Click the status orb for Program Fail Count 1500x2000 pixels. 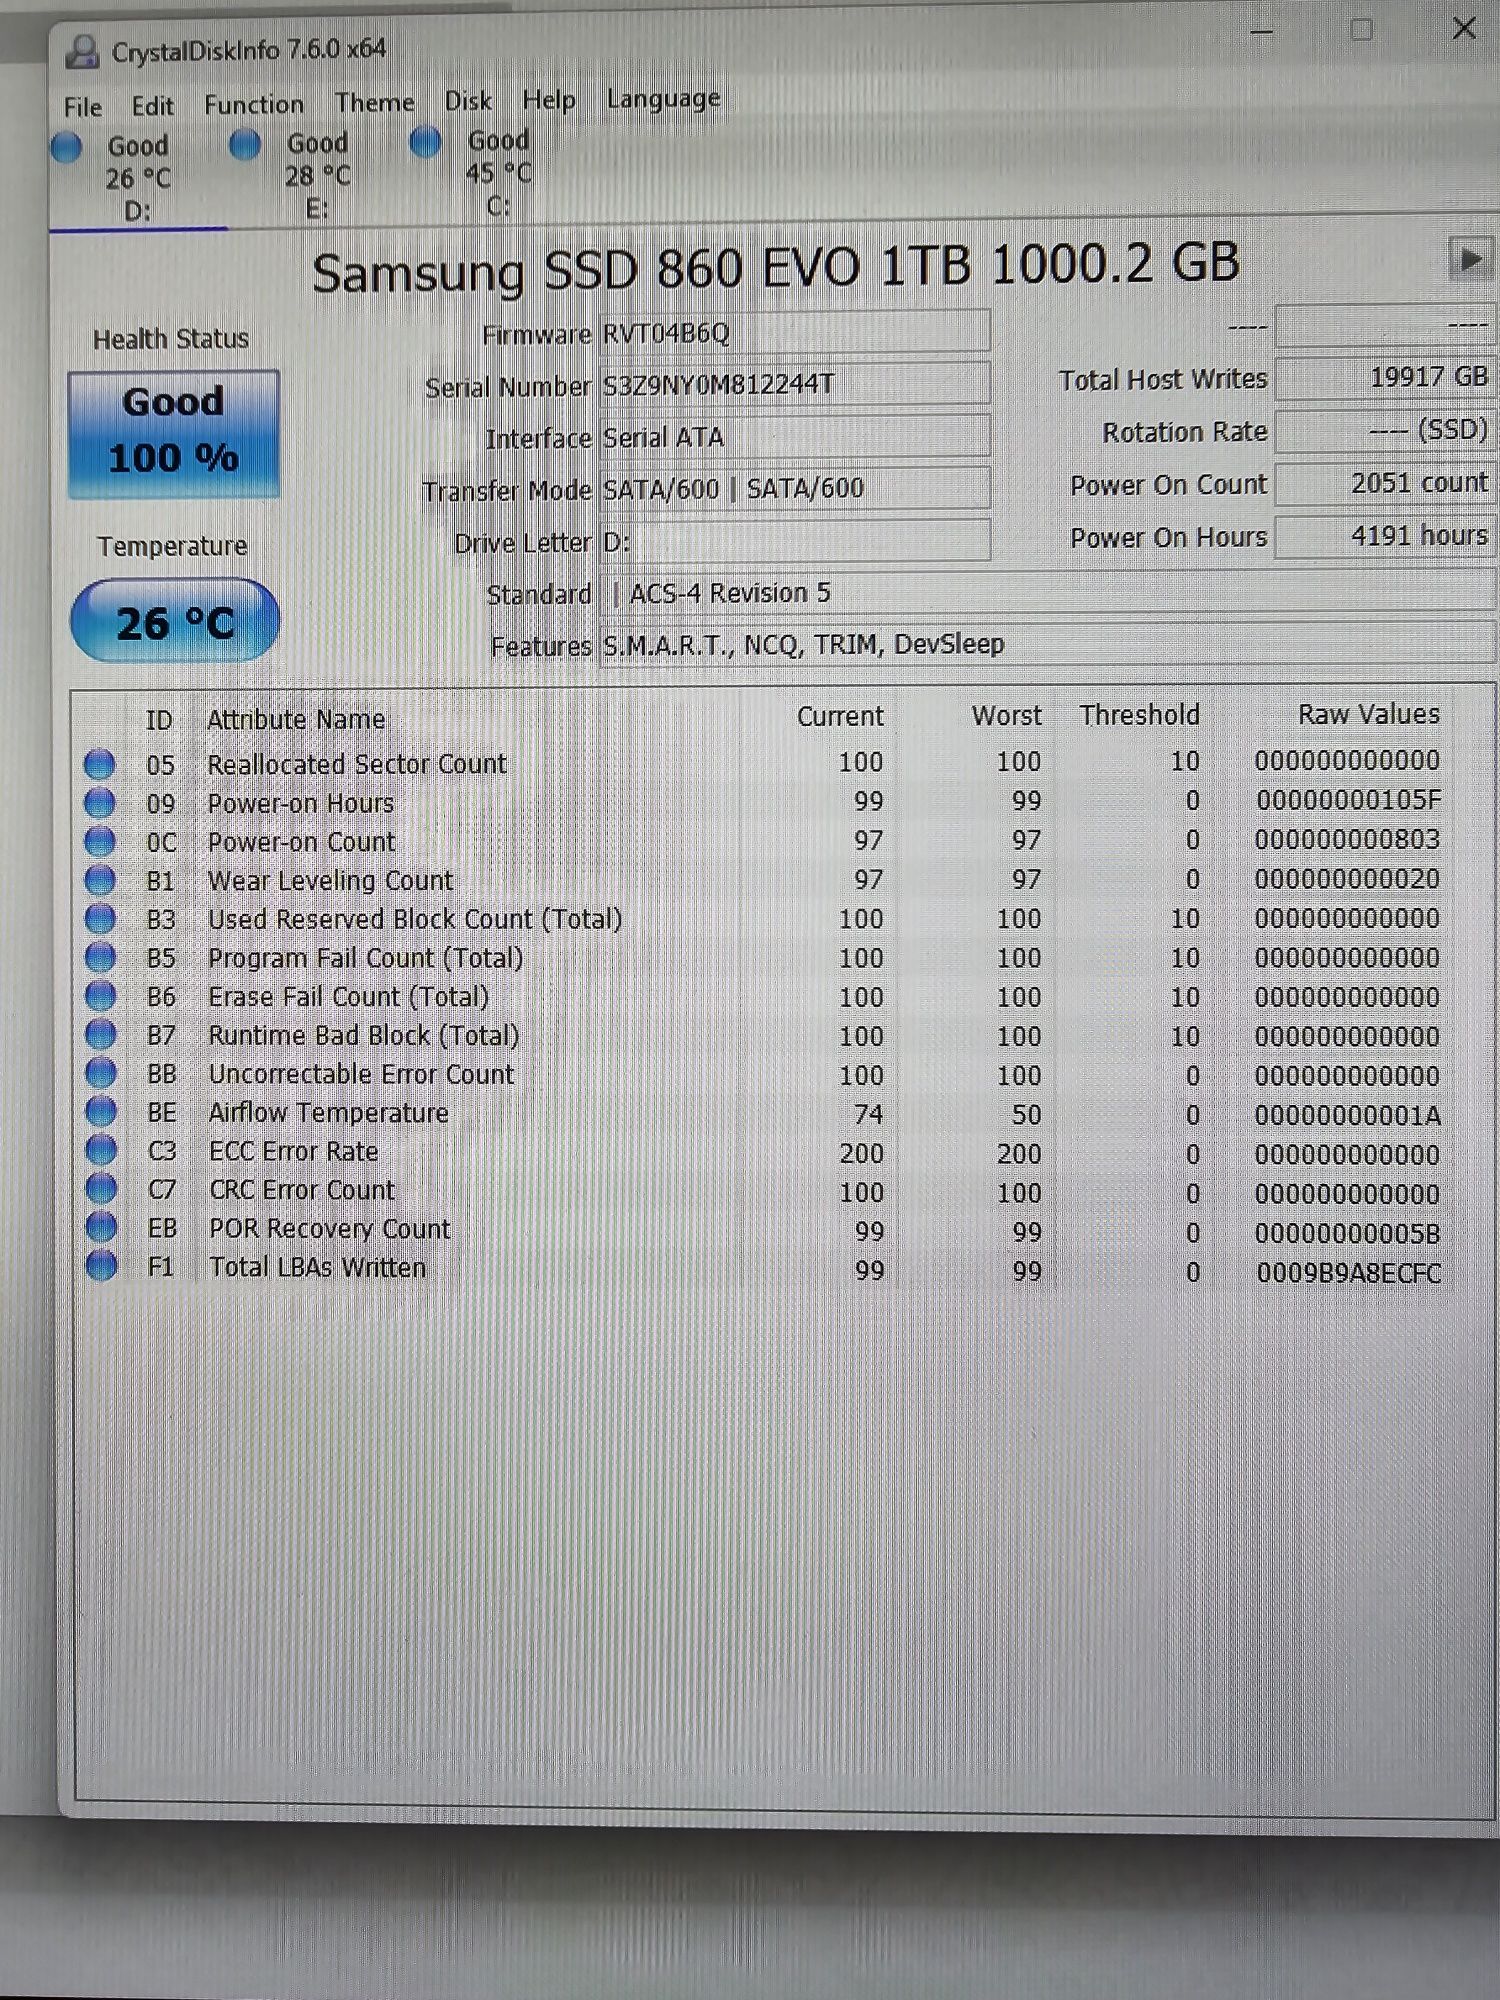(x=100, y=957)
